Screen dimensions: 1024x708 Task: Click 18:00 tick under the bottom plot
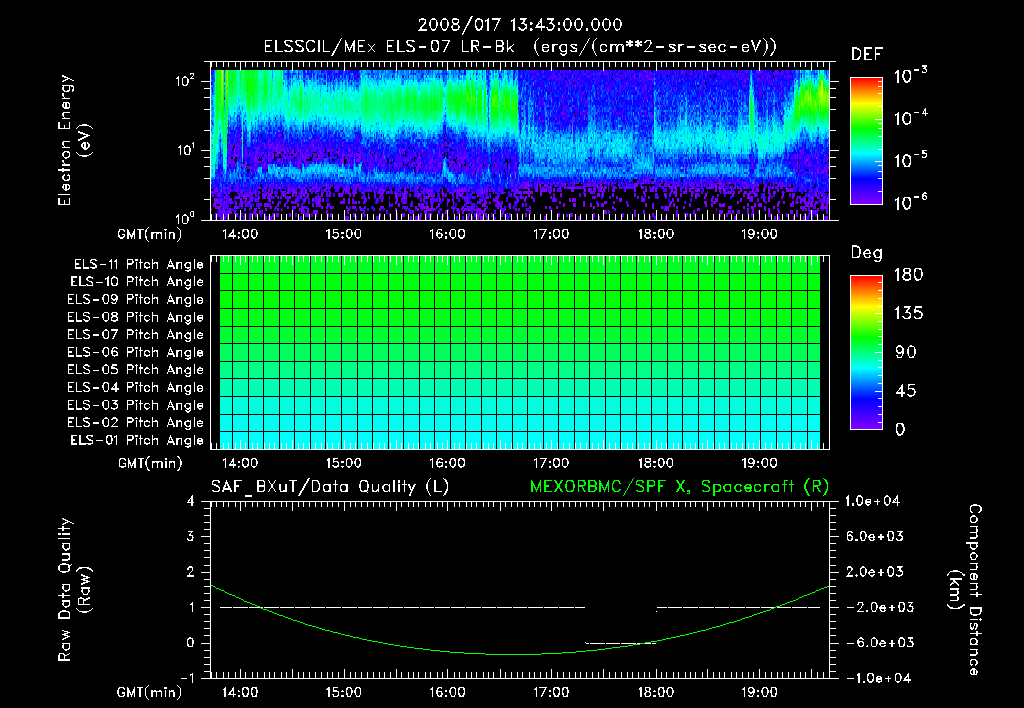click(x=655, y=692)
